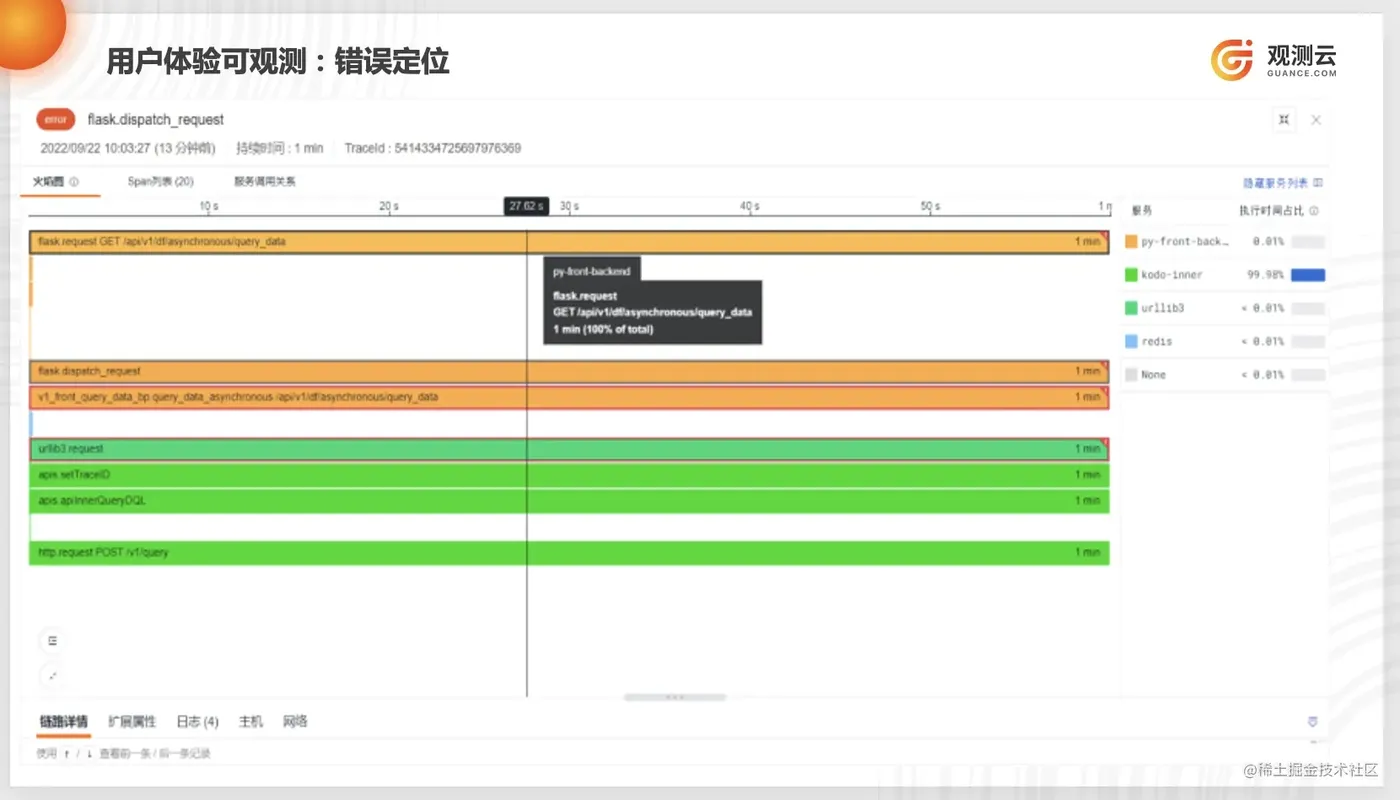The height and width of the screenshot is (800, 1400).
Task: Click the 10 s tick on the timeline
Action: click(209, 206)
